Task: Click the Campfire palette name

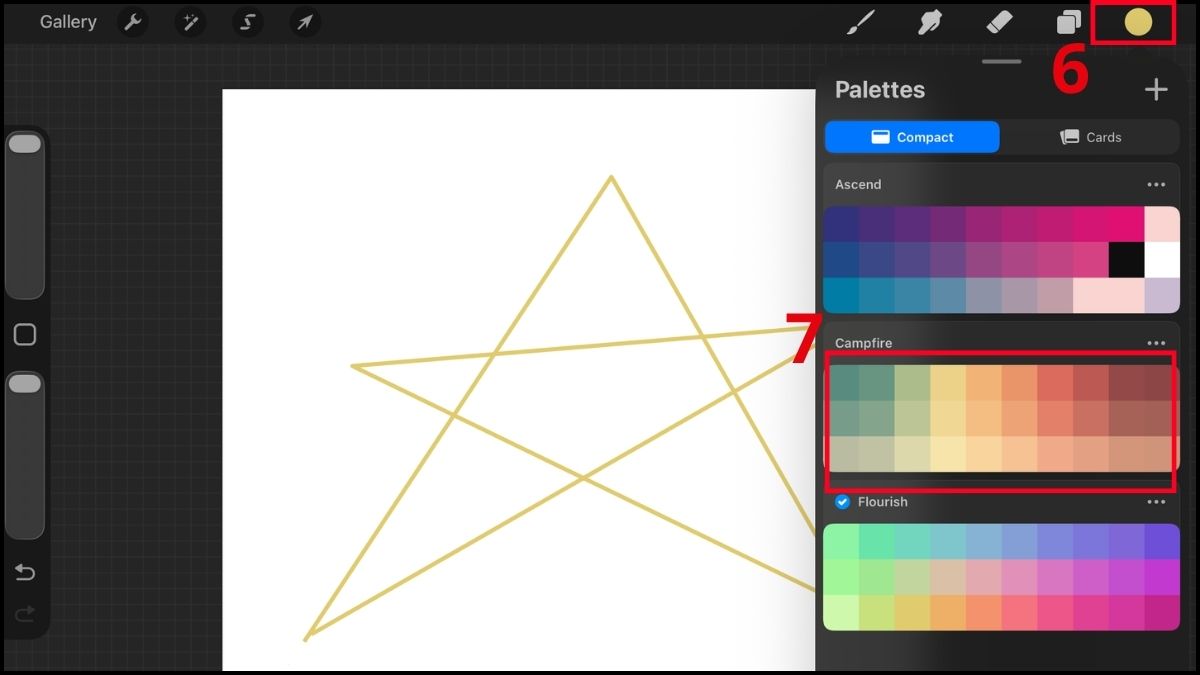Action: (x=863, y=343)
